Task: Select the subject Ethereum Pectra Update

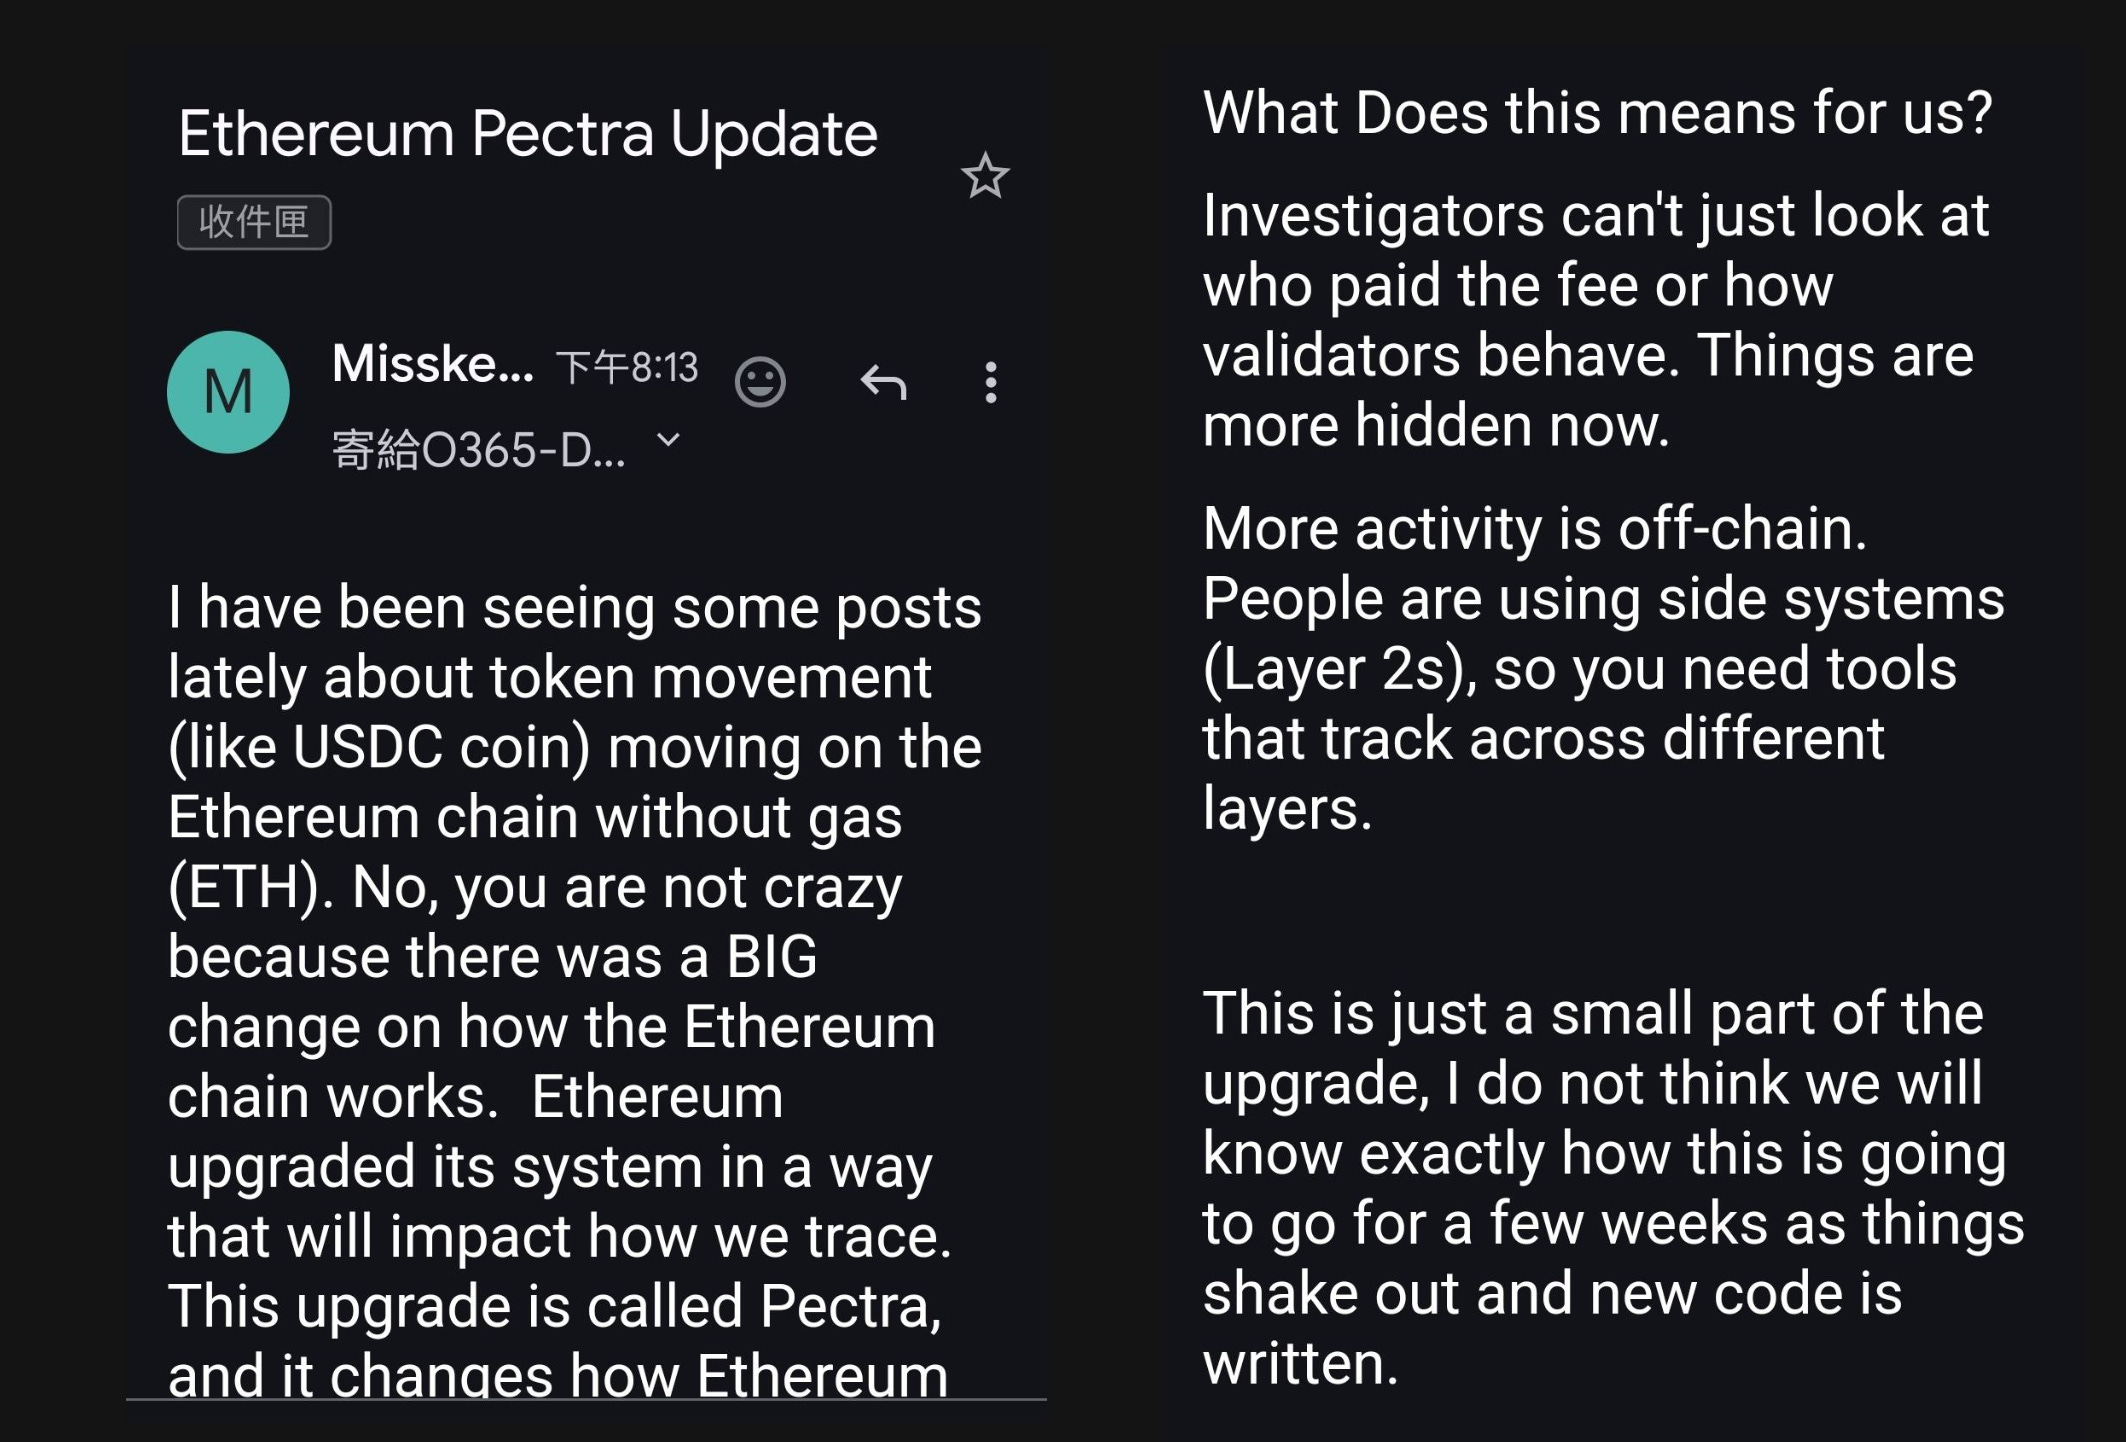Action: [528, 133]
